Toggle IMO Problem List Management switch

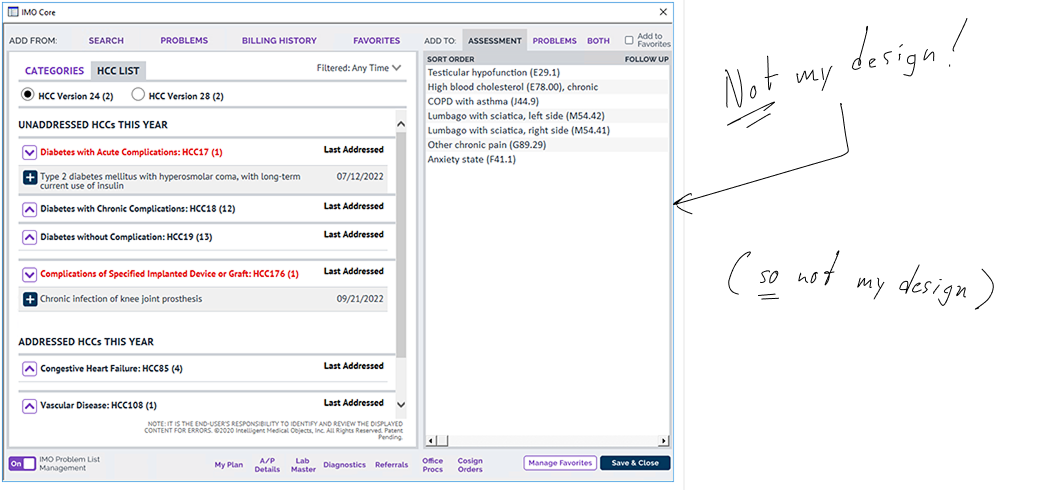[22, 463]
